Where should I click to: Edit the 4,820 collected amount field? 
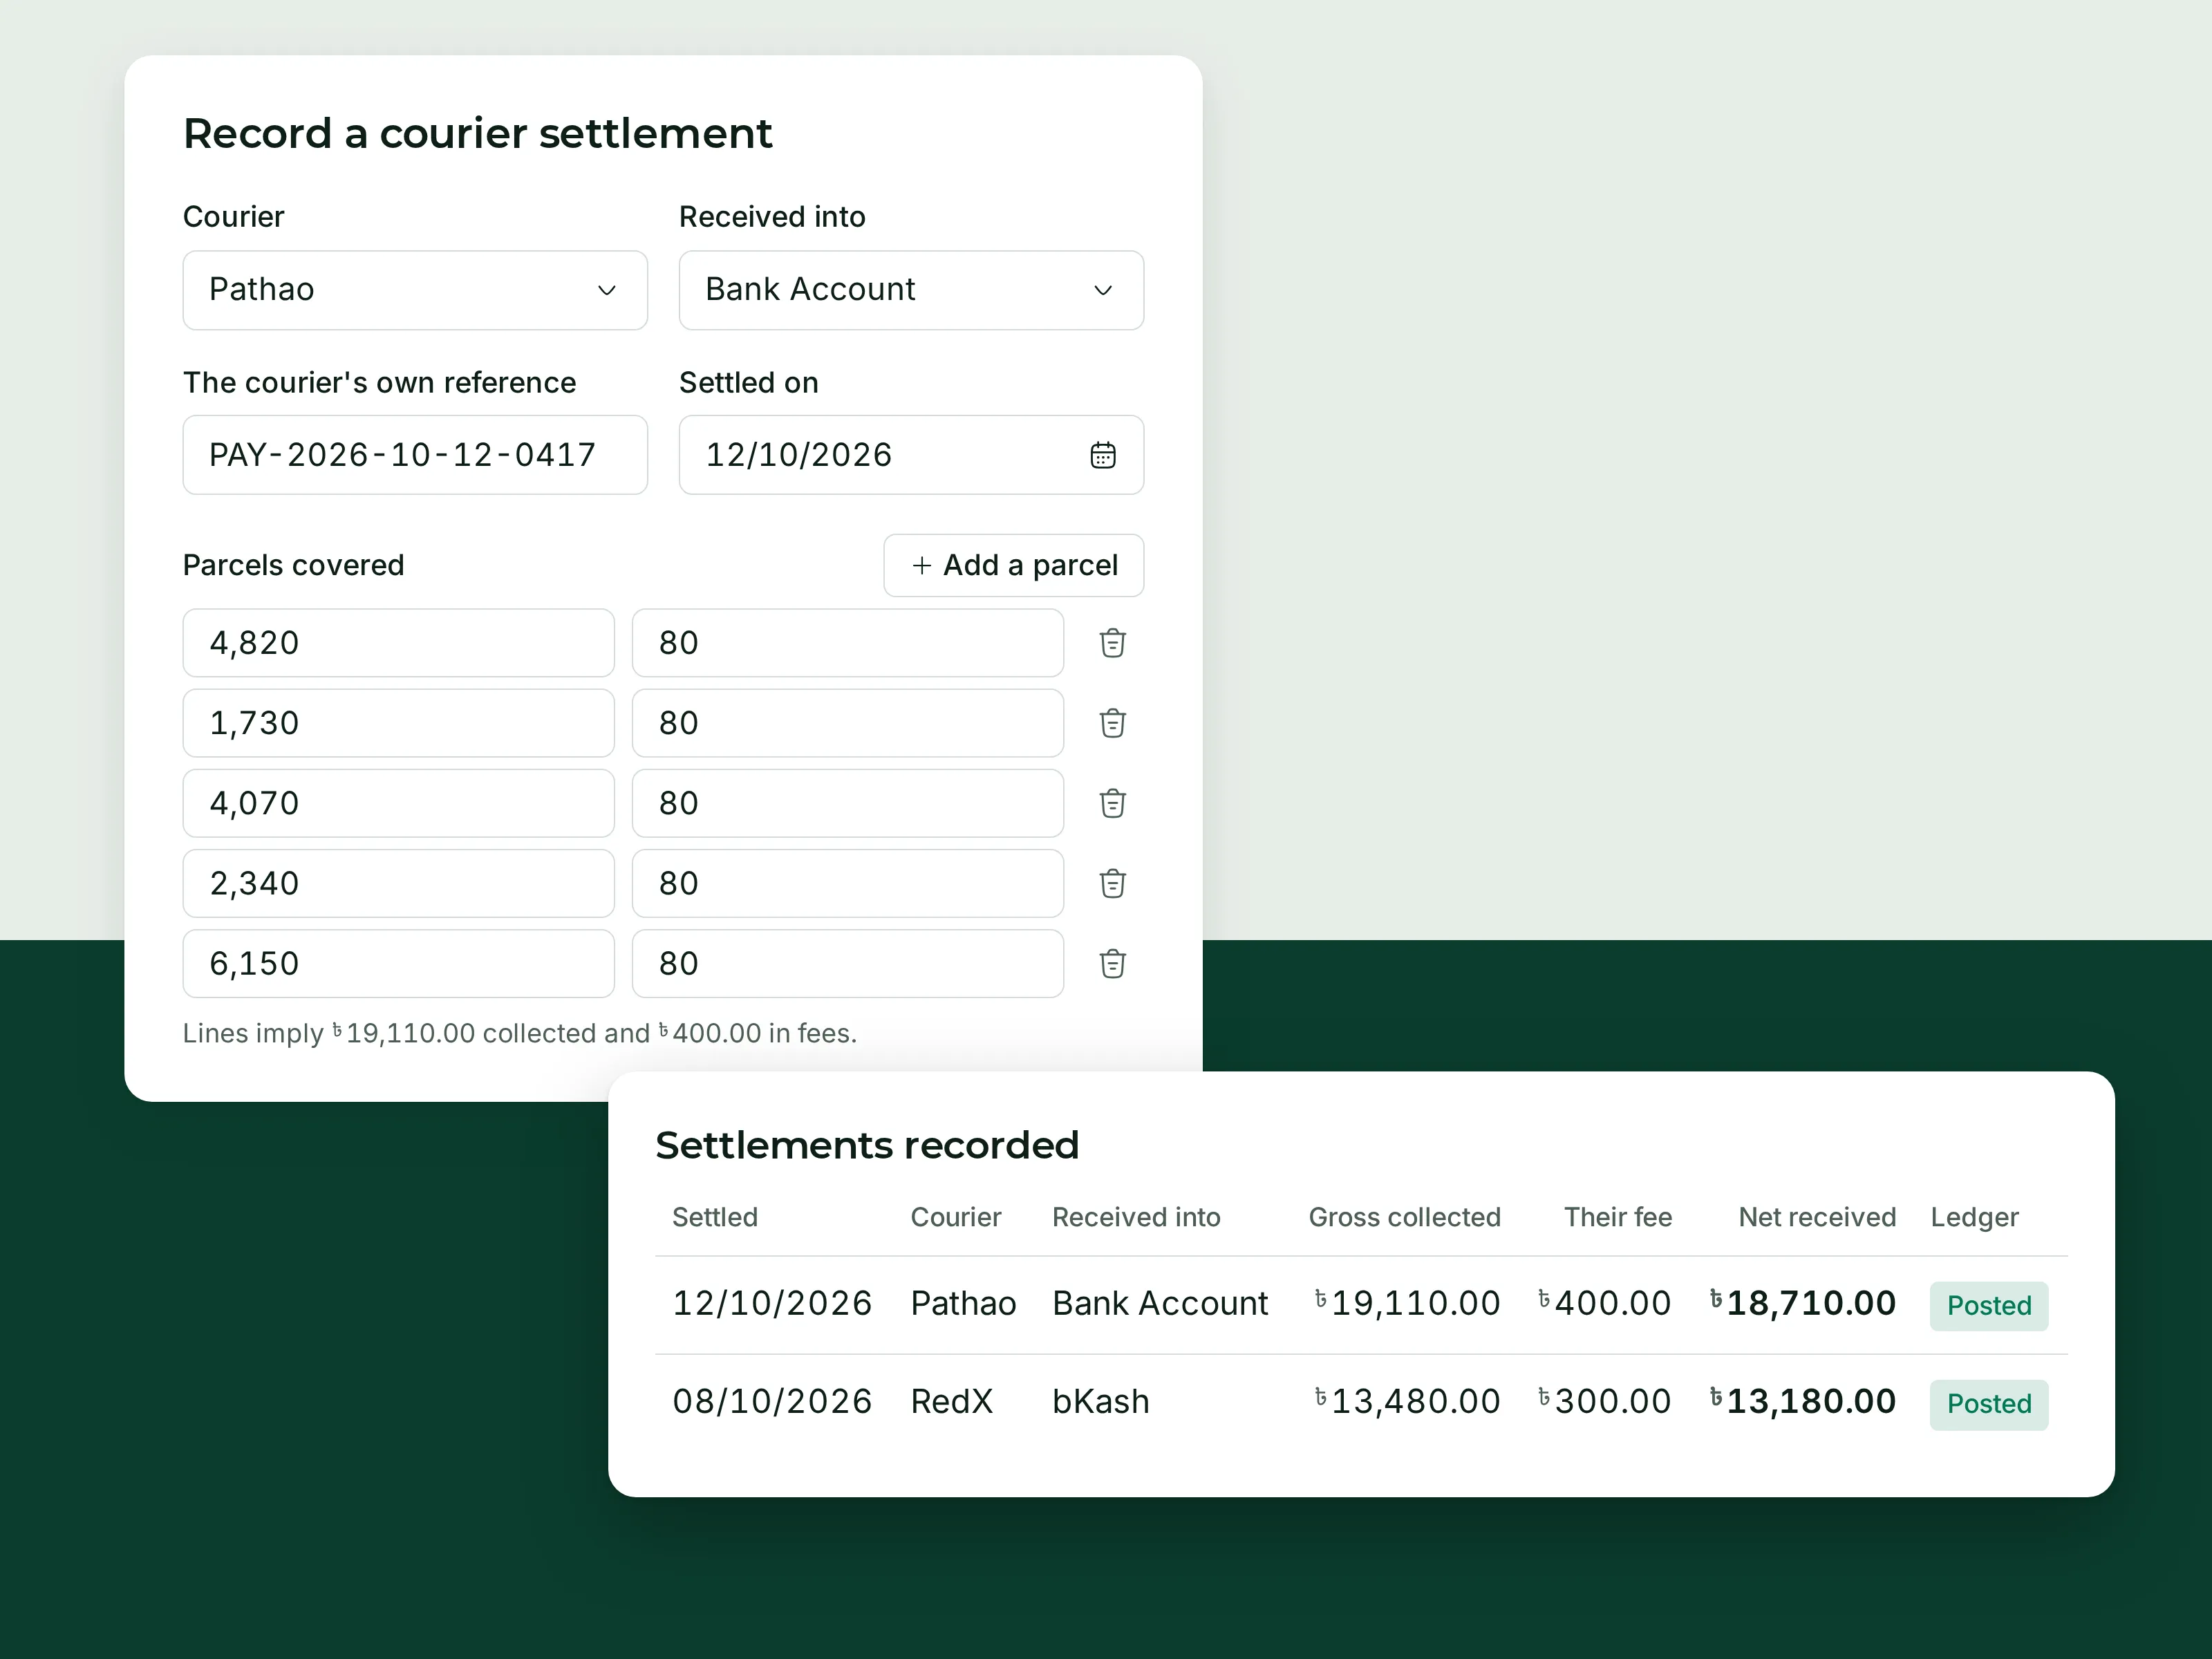pos(398,643)
